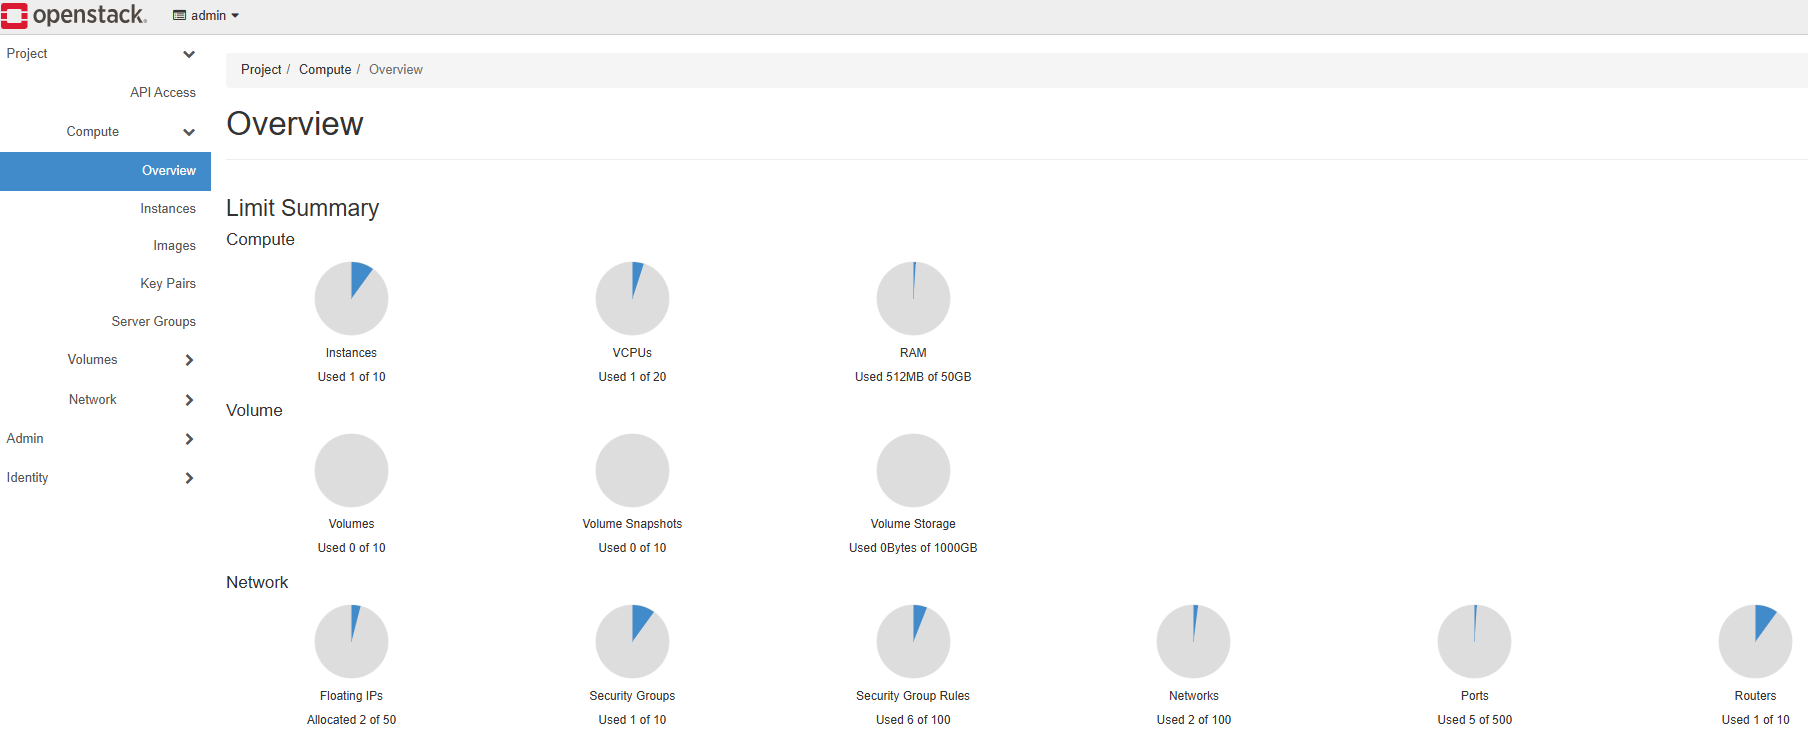Click the OpenStack logo
Viewport: 1808px width, 742px height.
click(x=74, y=15)
